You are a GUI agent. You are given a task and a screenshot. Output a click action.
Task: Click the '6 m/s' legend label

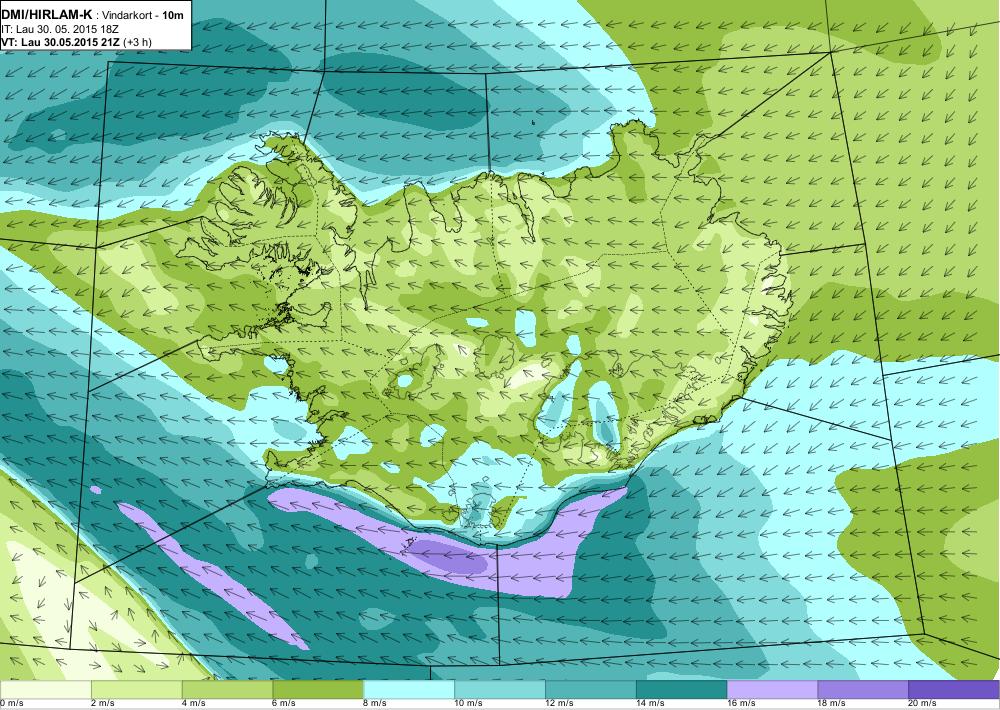285,704
